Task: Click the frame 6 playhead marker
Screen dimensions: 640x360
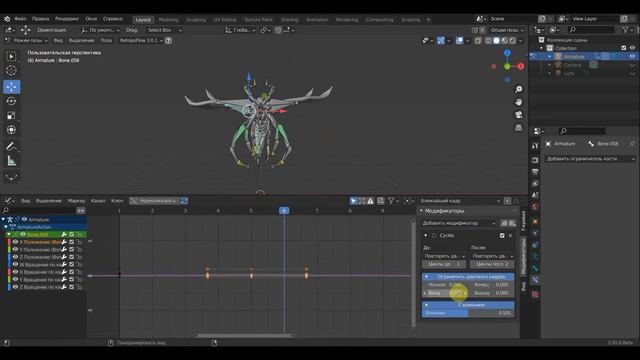Action: (284, 211)
